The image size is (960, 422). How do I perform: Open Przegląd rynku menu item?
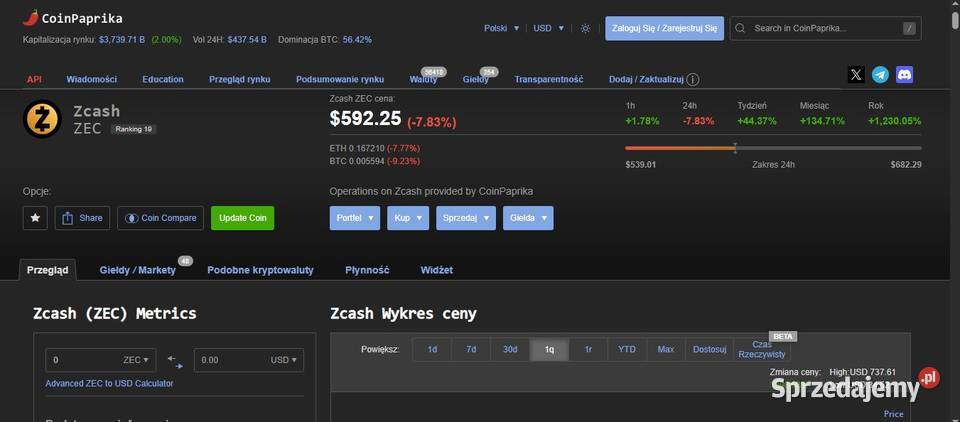pyautogui.click(x=239, y=80)
